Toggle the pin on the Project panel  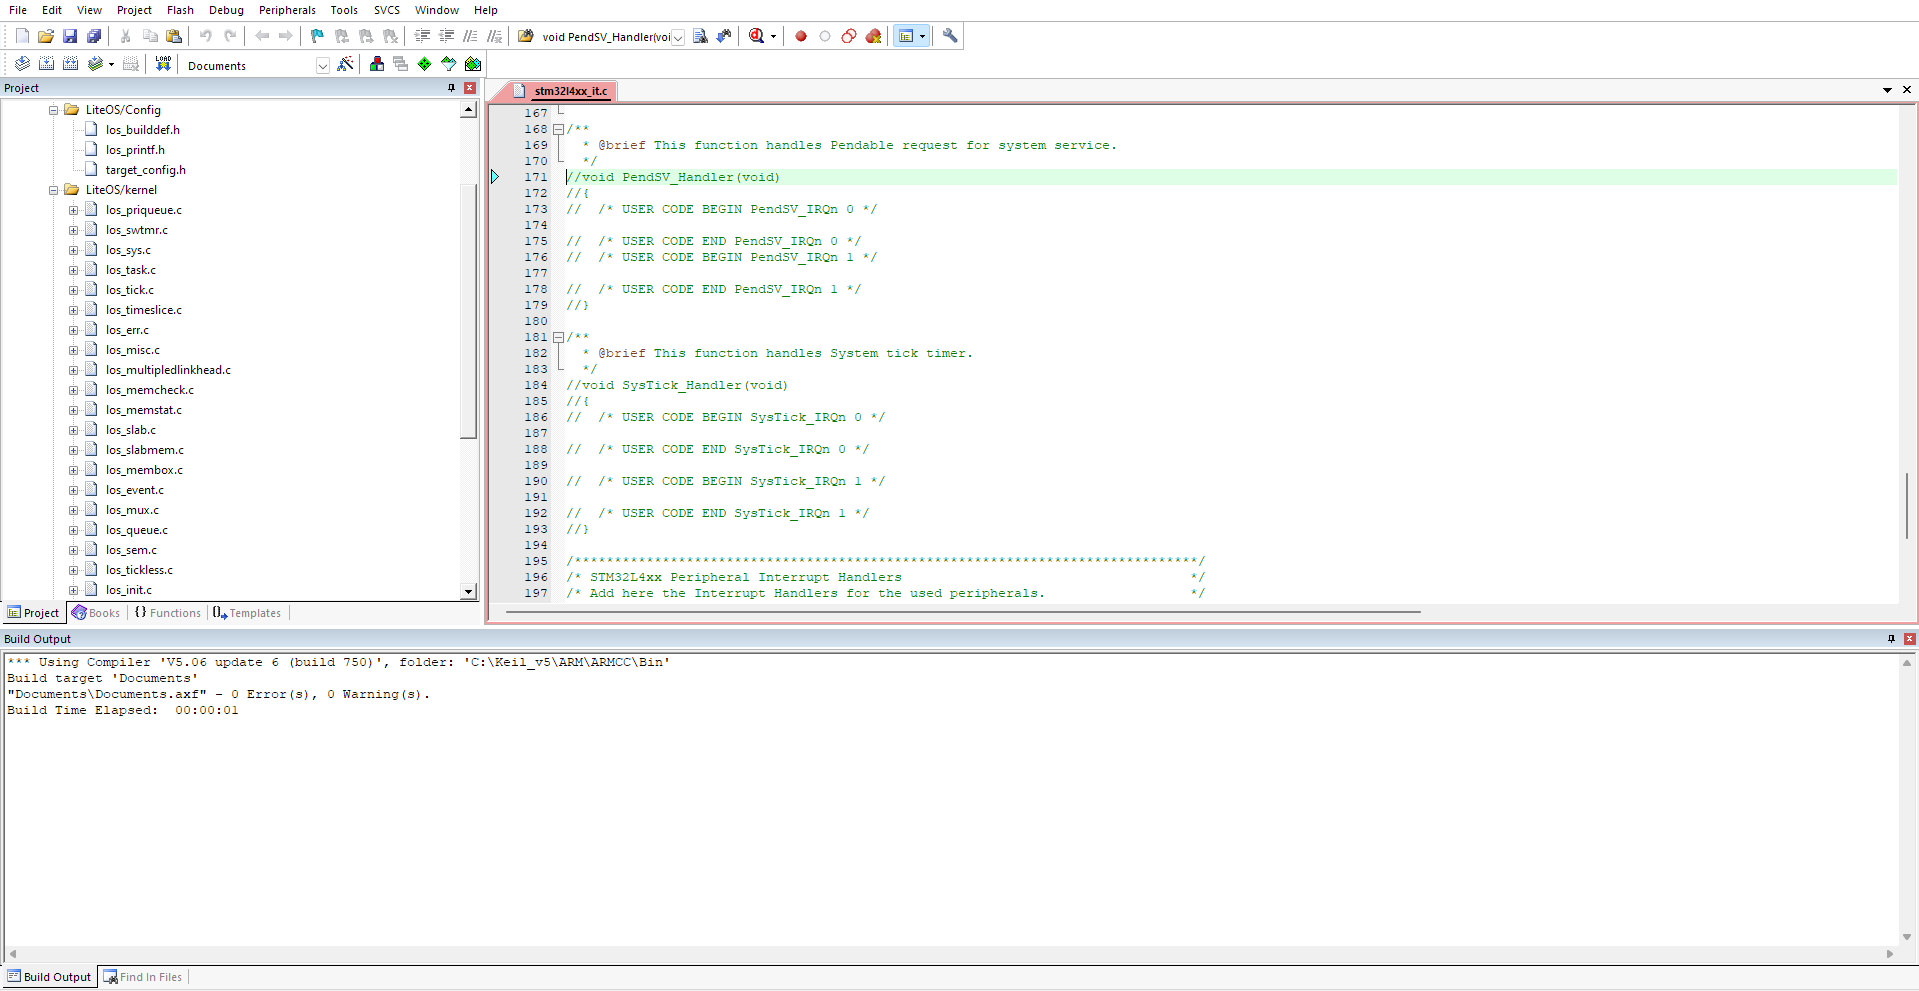pyautogui.click(x=451, y=88)
